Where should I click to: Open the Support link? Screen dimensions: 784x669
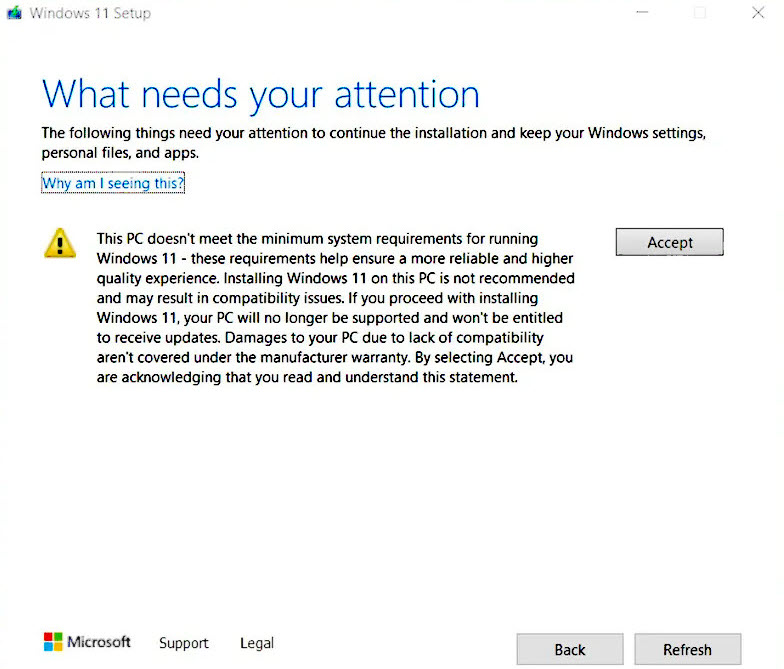(x=184, y=643)
